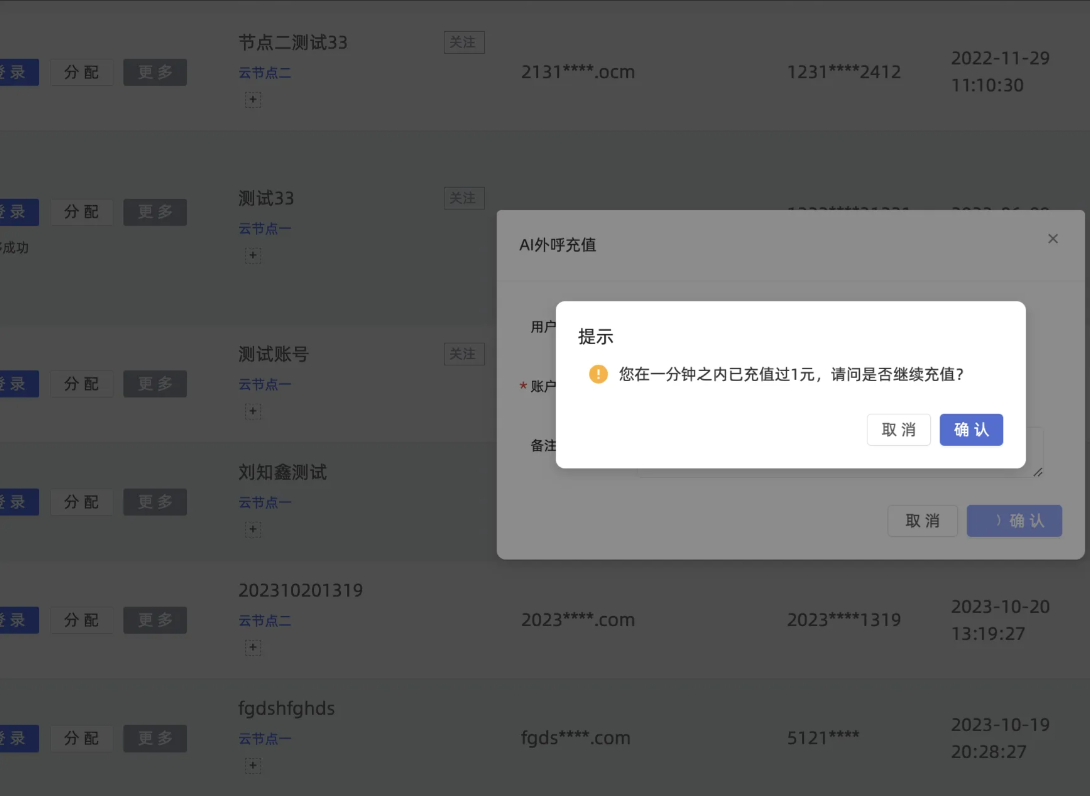
Task: Expand the plus icon under fgdshfghds
Action: point(253,765)
